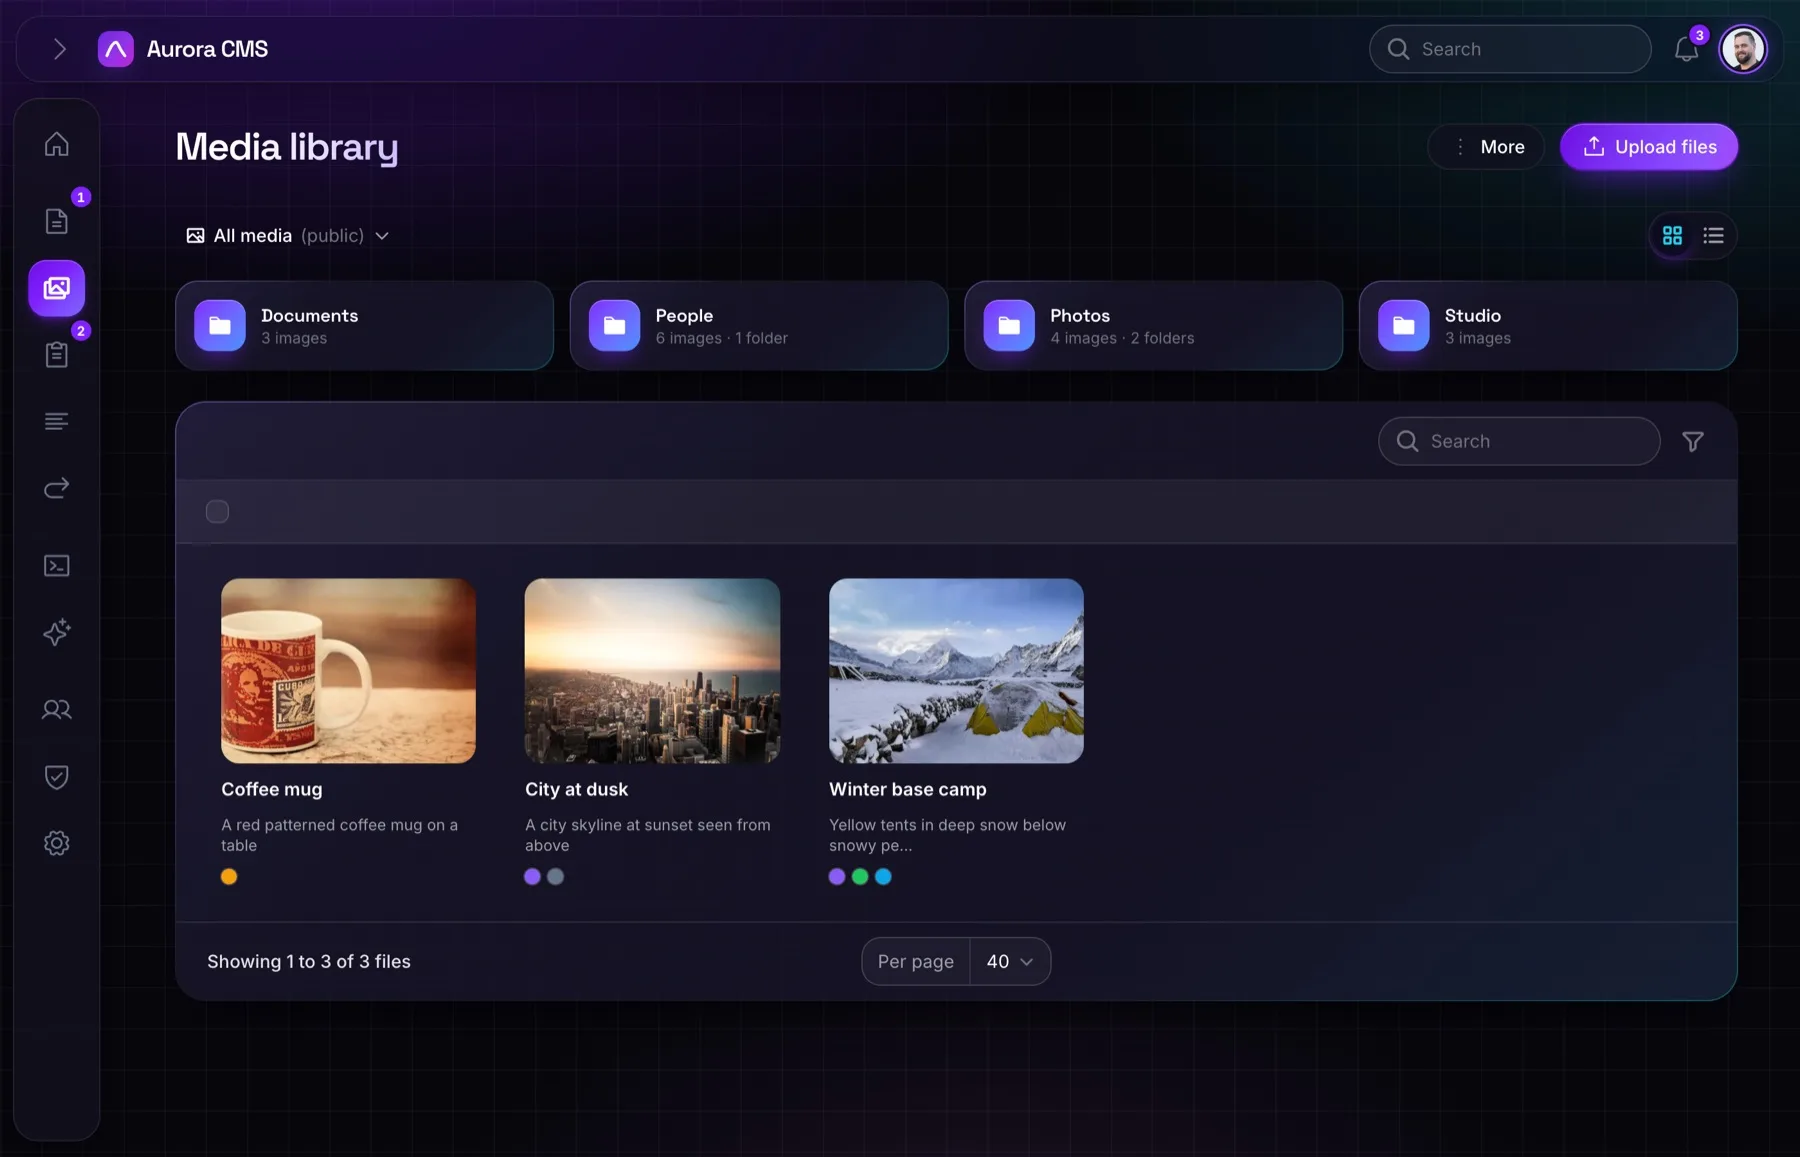
Task: Click the blue swatch under Winter base camp
Action: click(x=883, y=877)
